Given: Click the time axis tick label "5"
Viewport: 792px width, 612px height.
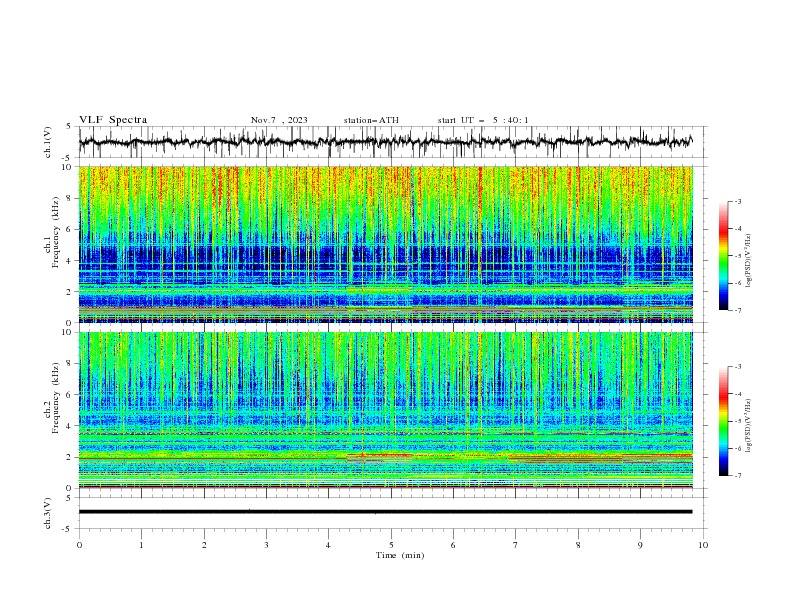Looking at the screenshot, I should [x=391, y=545].
